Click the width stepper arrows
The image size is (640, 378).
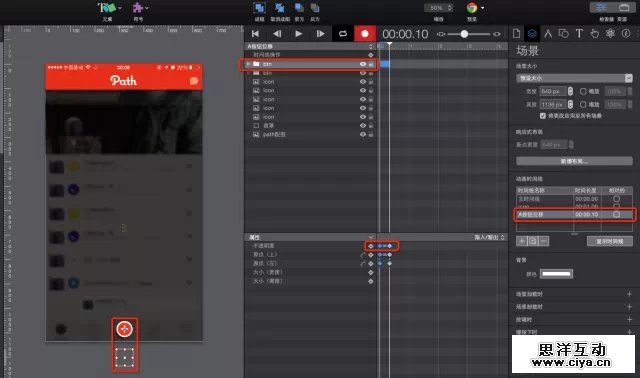point(570,91)
